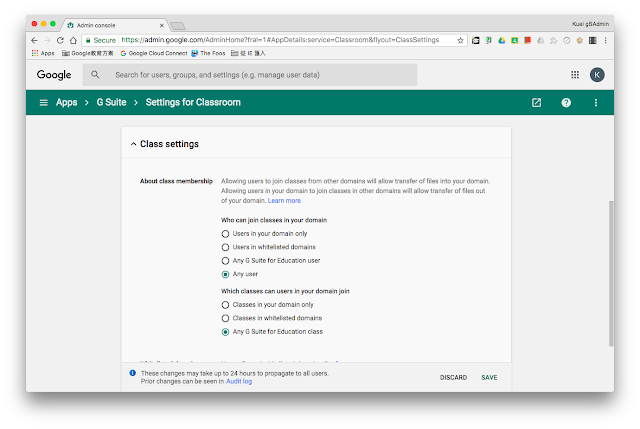Click the Admin console browser tab

pyautogui.click(x=114, y=25)
